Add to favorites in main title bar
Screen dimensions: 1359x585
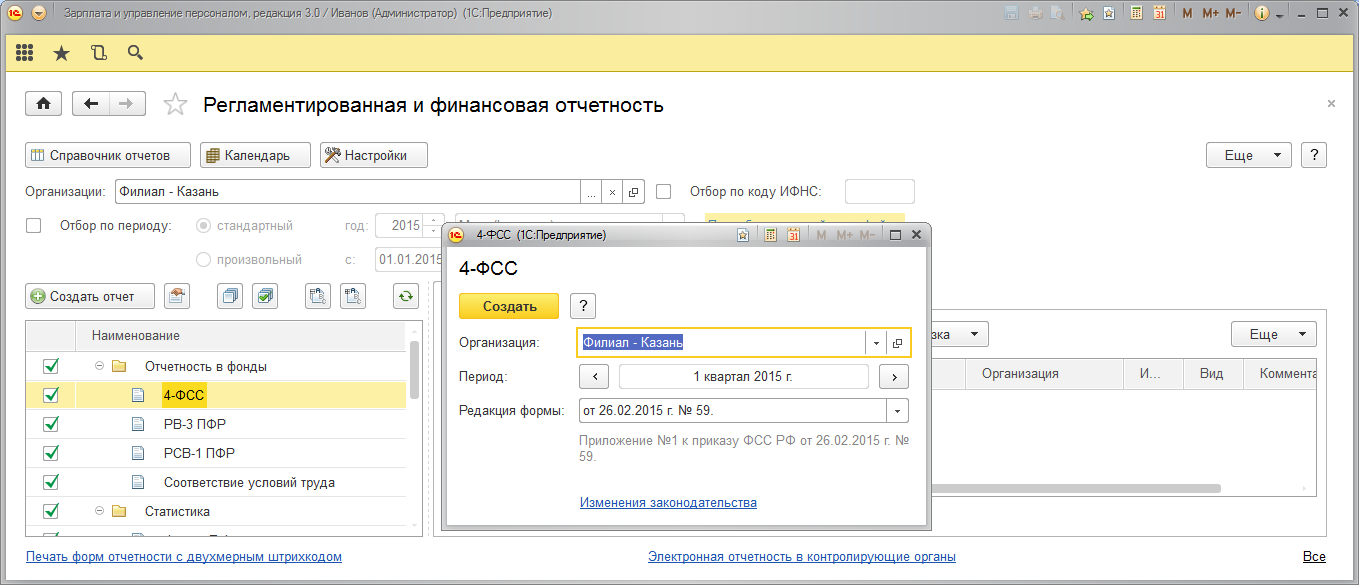[x=1110, y=13]
